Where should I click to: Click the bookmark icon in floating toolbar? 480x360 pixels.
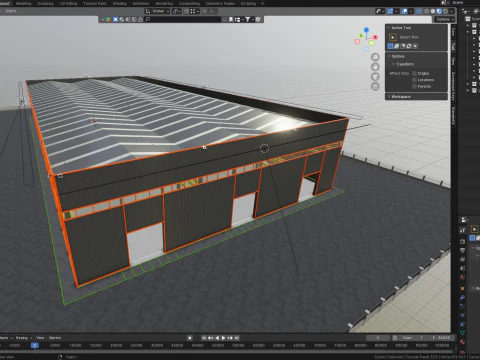(x=231, y=20)
